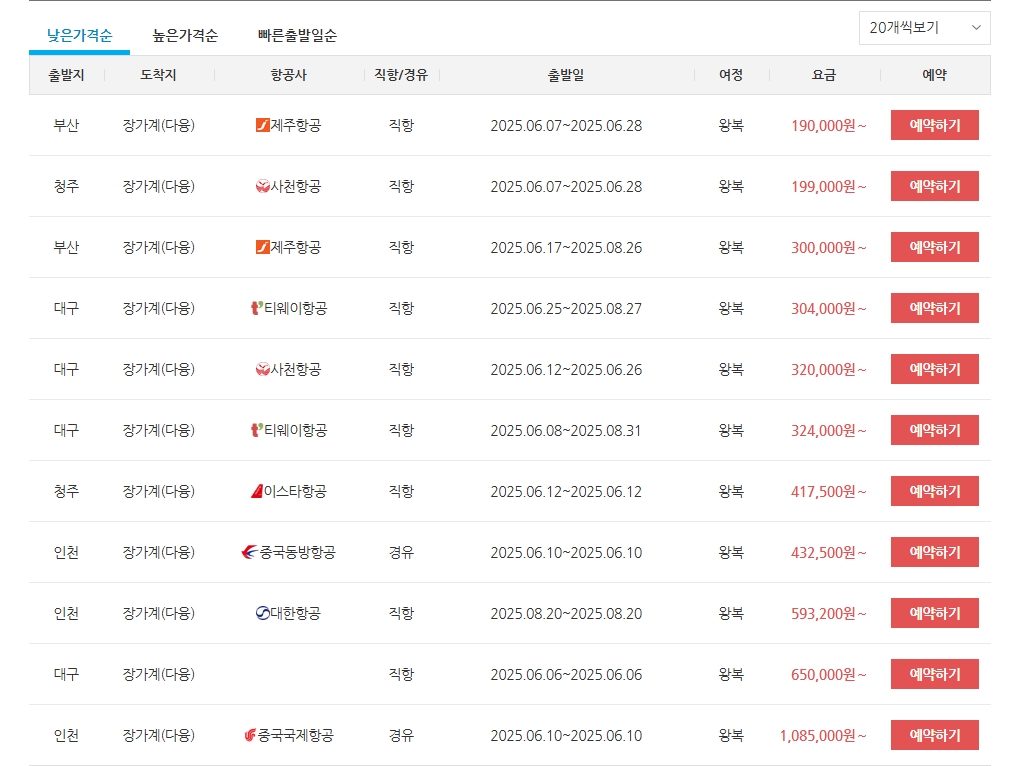This screenshot has height=766, width=1019.
Task: Click the 이스타항공 airline name
Action: tap(295, 491)
